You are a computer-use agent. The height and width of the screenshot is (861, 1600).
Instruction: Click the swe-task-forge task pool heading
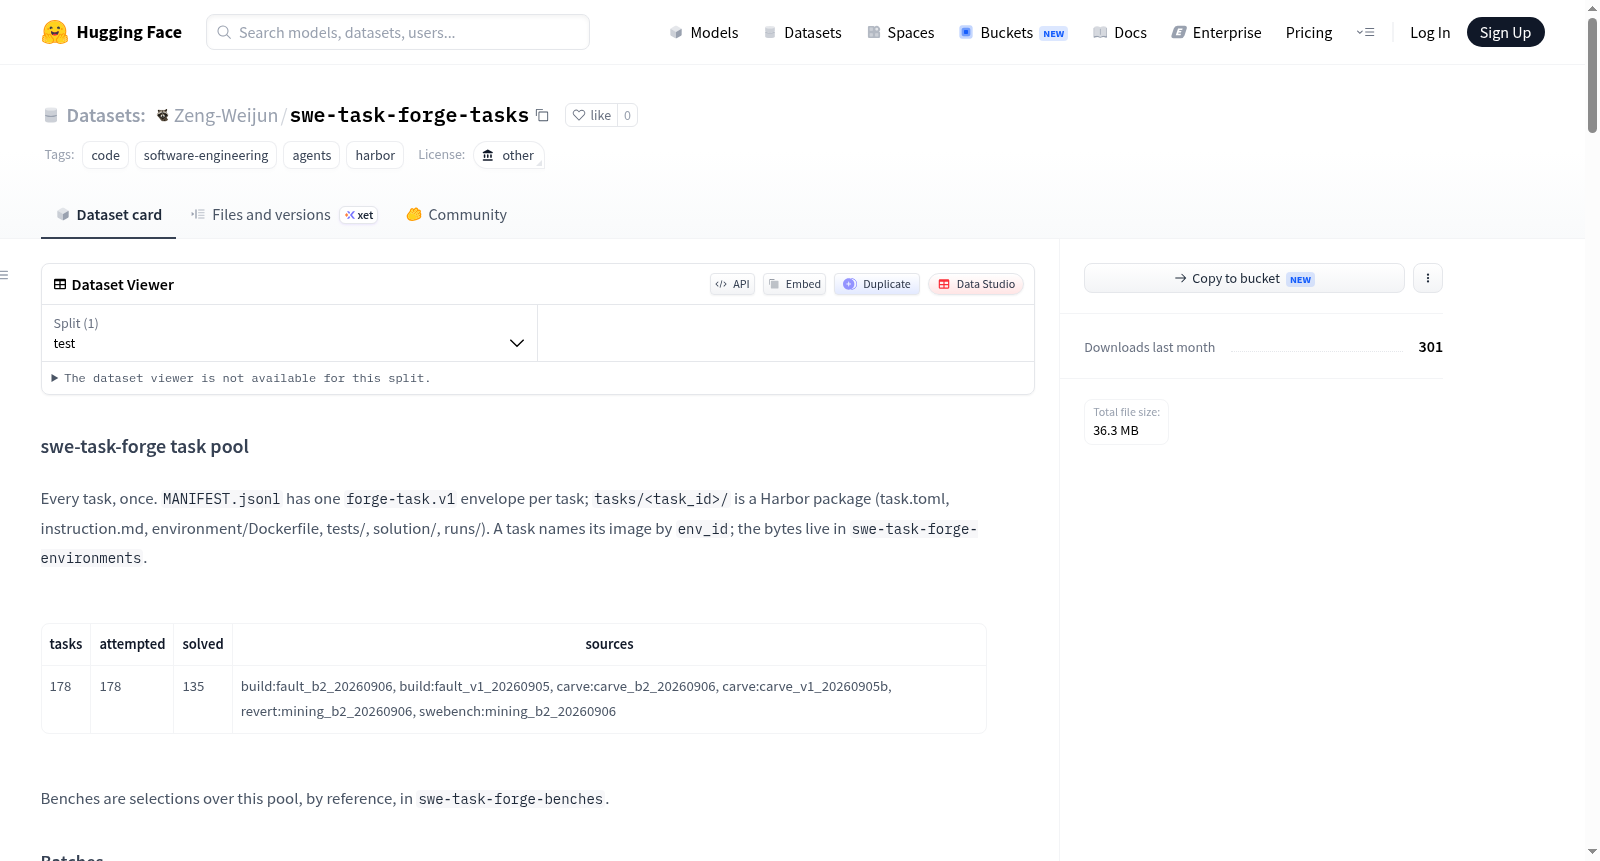point(145,447)
